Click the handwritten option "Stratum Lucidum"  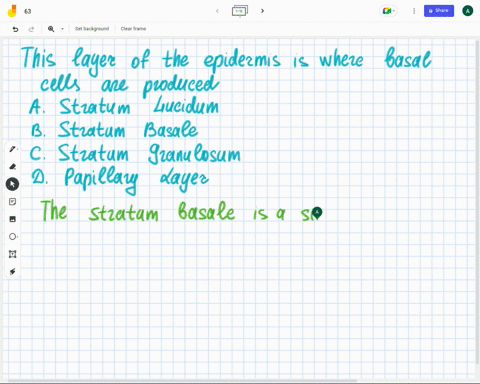click(x=139, y=106)
